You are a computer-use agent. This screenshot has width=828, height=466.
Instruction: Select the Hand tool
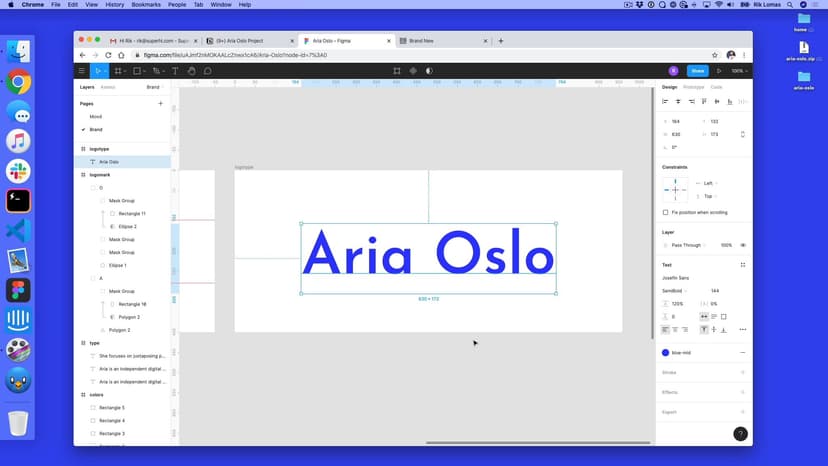[x=191, y=71]
